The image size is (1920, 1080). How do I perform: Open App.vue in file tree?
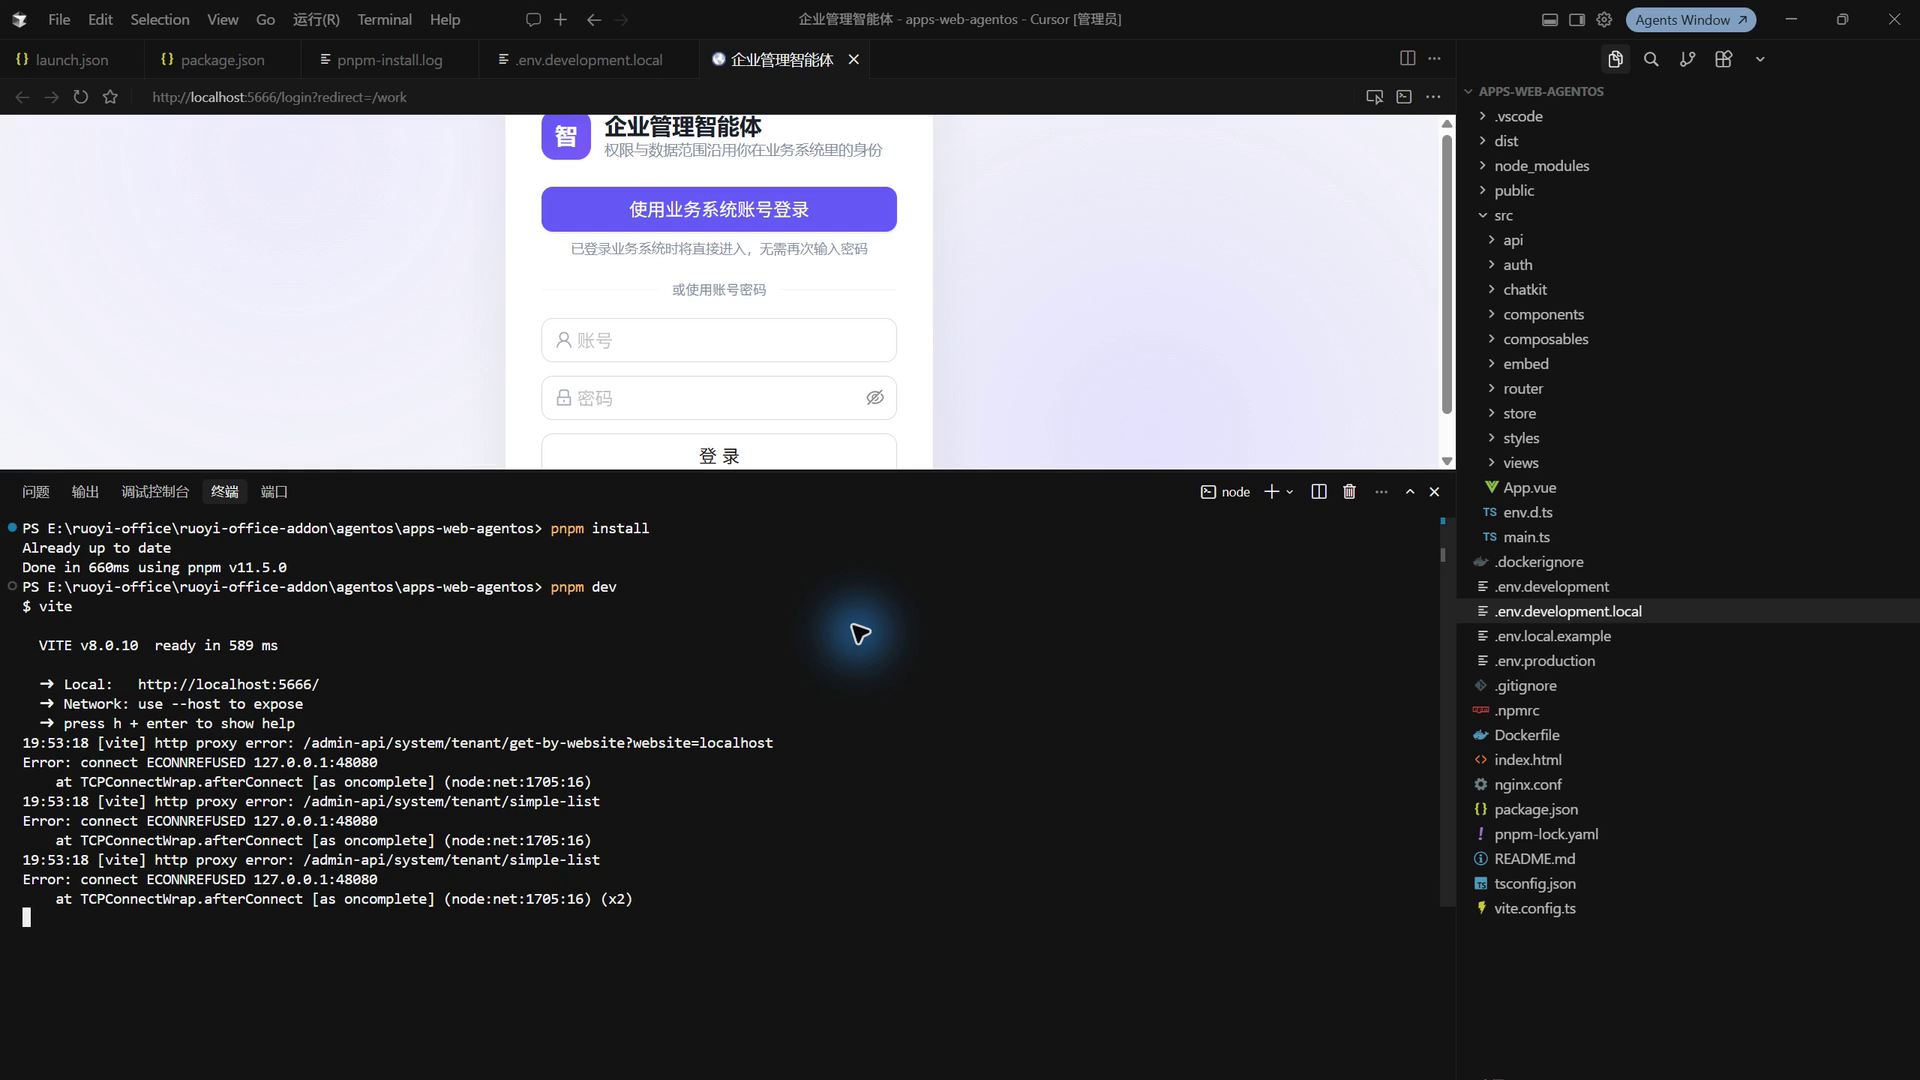pos(1529,487)
